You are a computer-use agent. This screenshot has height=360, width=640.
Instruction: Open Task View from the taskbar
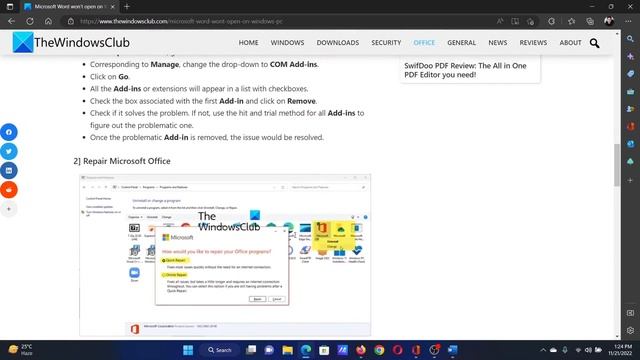251,350
